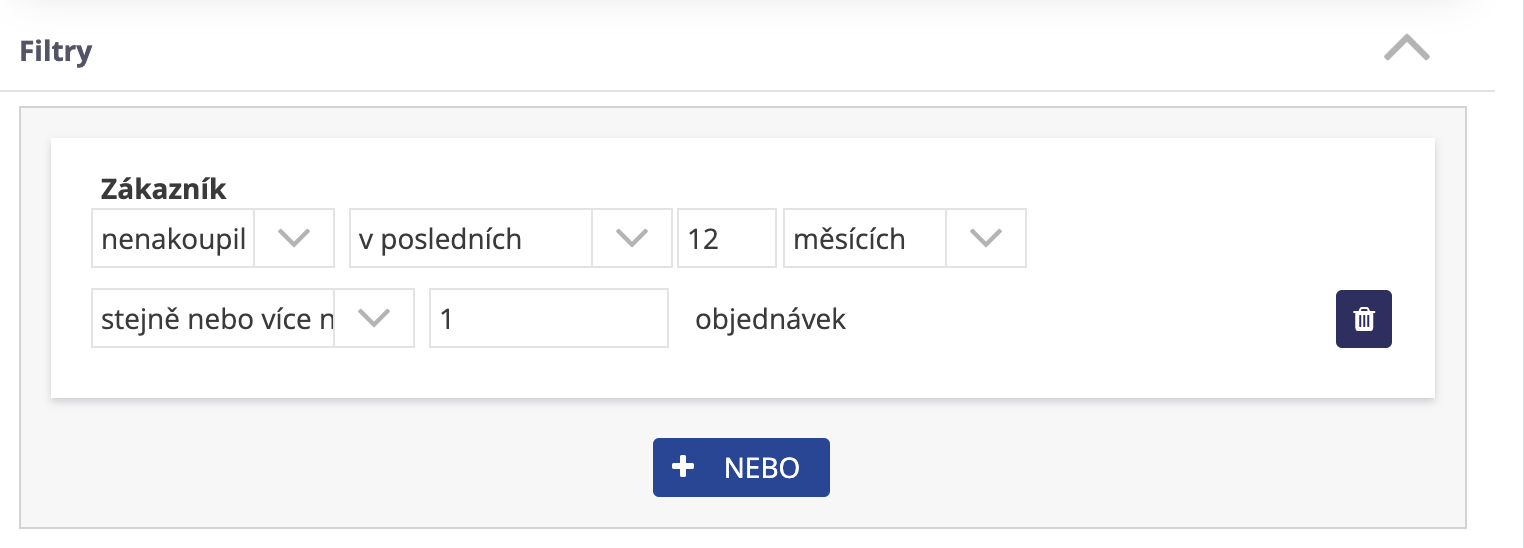Open dropdown arrow next to 'v posledních'
The image size is (1524, 548).
[632, 238]
